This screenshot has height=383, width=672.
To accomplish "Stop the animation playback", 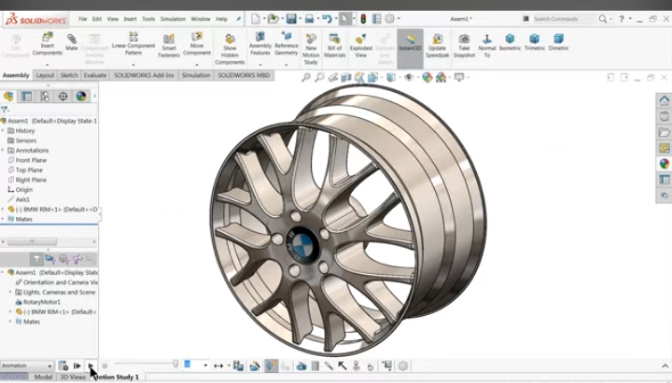I will tap(105, 366).
